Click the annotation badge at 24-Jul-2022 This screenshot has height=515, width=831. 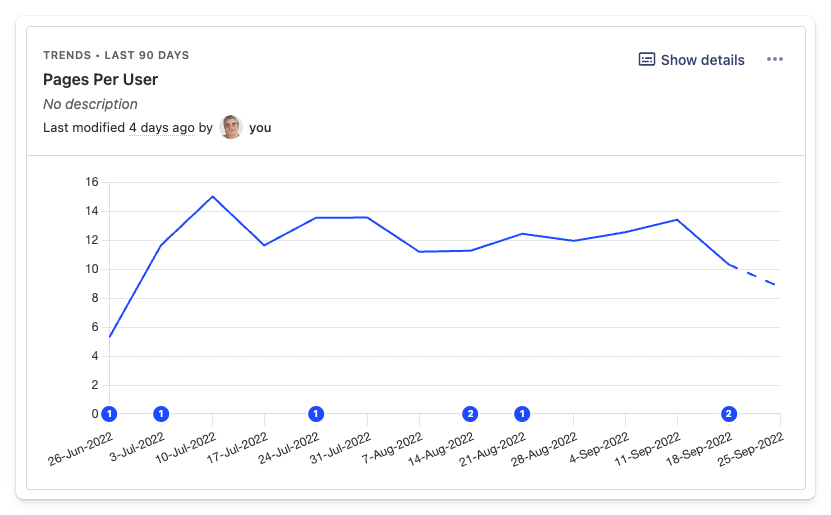(316, 413)
